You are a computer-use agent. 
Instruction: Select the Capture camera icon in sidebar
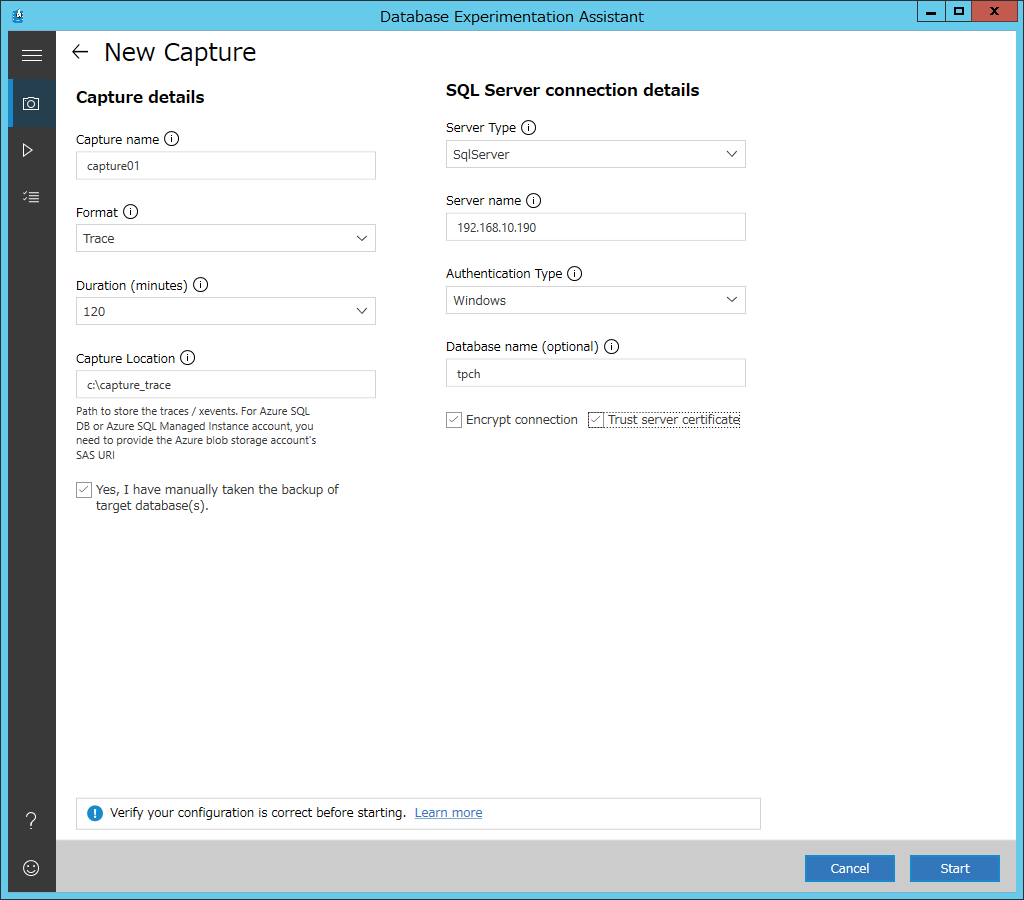[x=31, y=103]
